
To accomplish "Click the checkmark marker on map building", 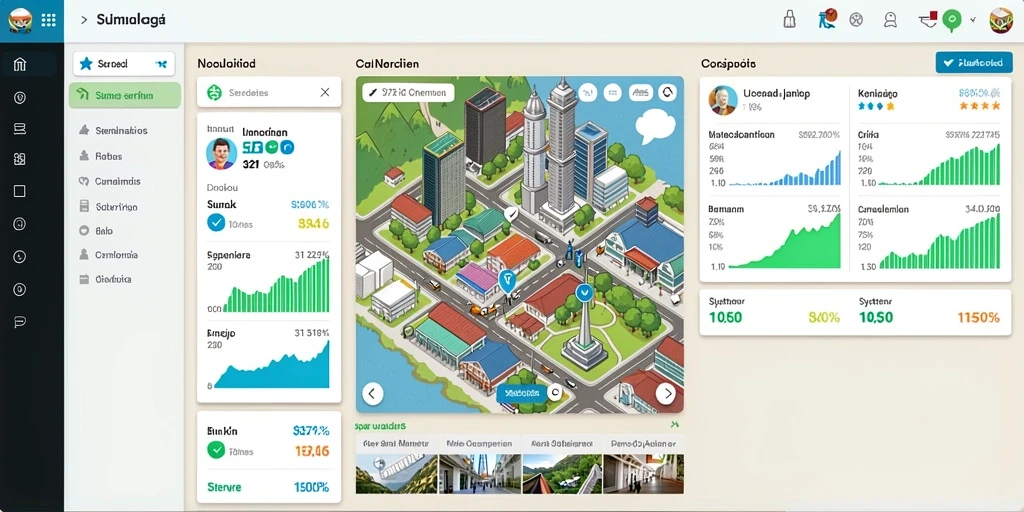I will pos(511,214).
